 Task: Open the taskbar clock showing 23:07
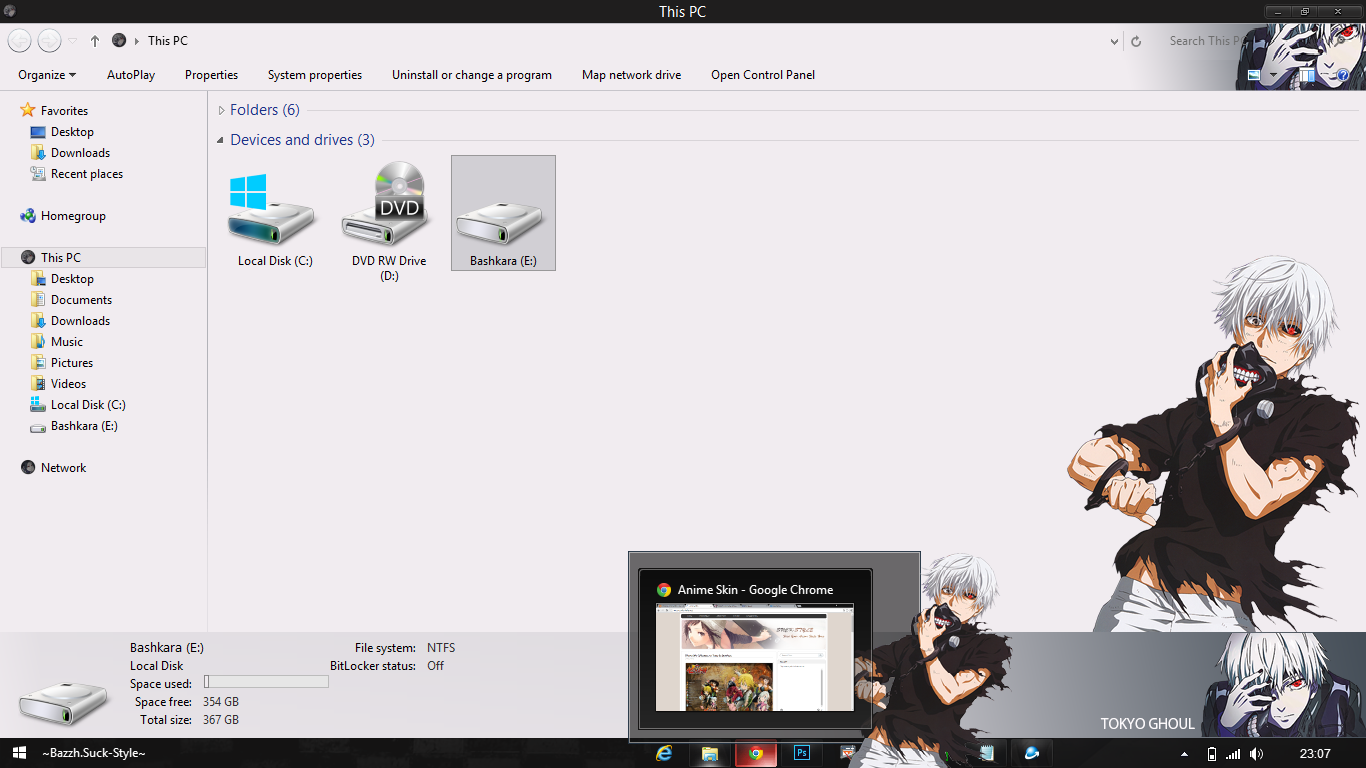point(1315,754)
